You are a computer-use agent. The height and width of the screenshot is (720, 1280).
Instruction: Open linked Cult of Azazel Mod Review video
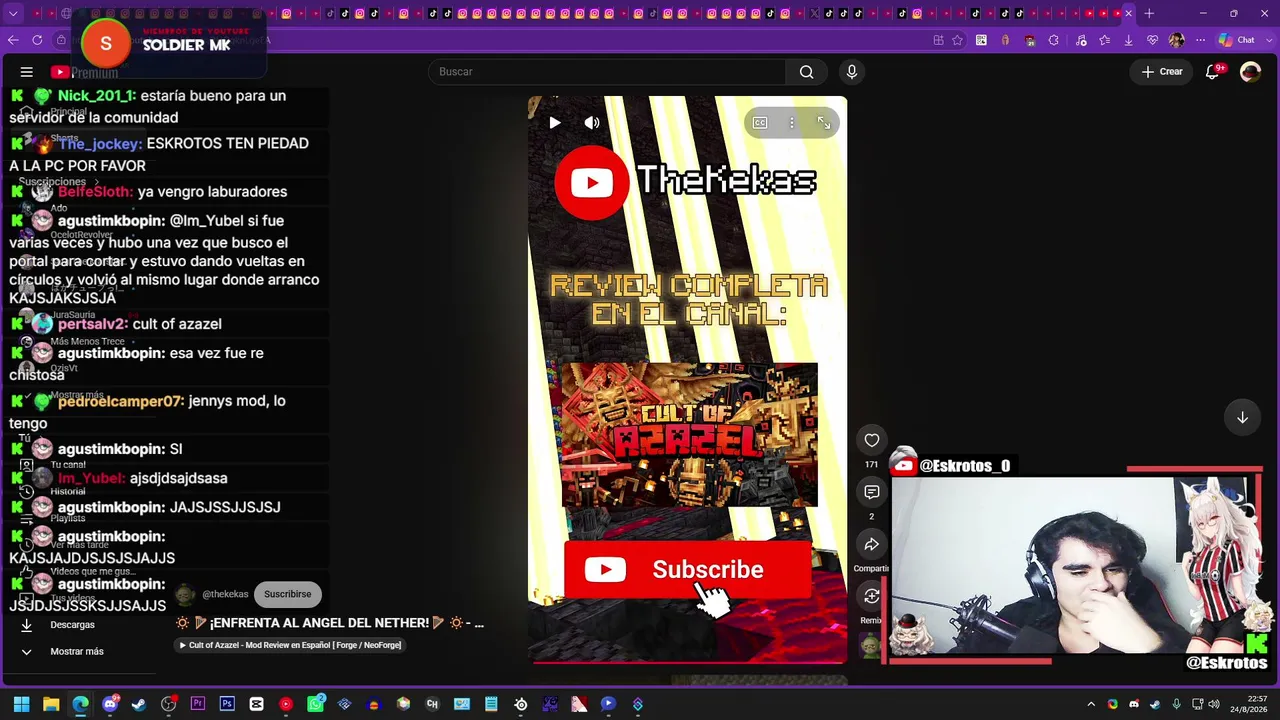coord(290,645)
